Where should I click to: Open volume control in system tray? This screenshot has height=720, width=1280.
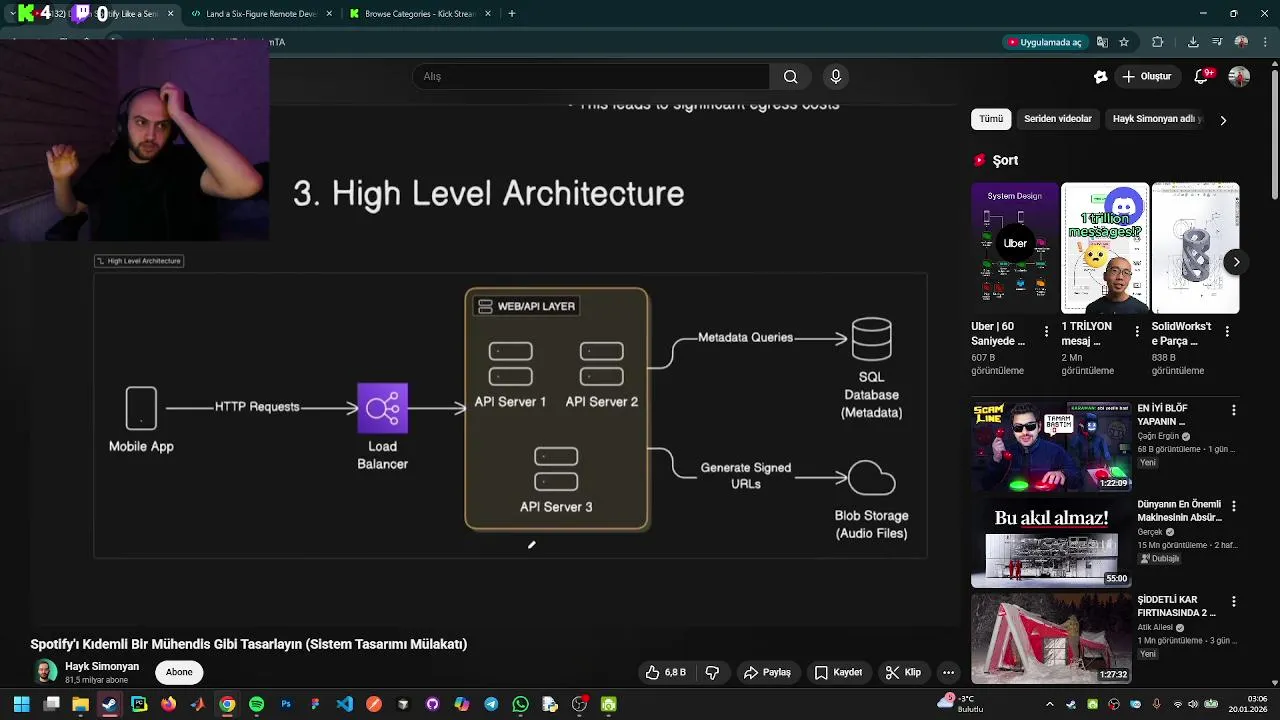(1193, 704)
